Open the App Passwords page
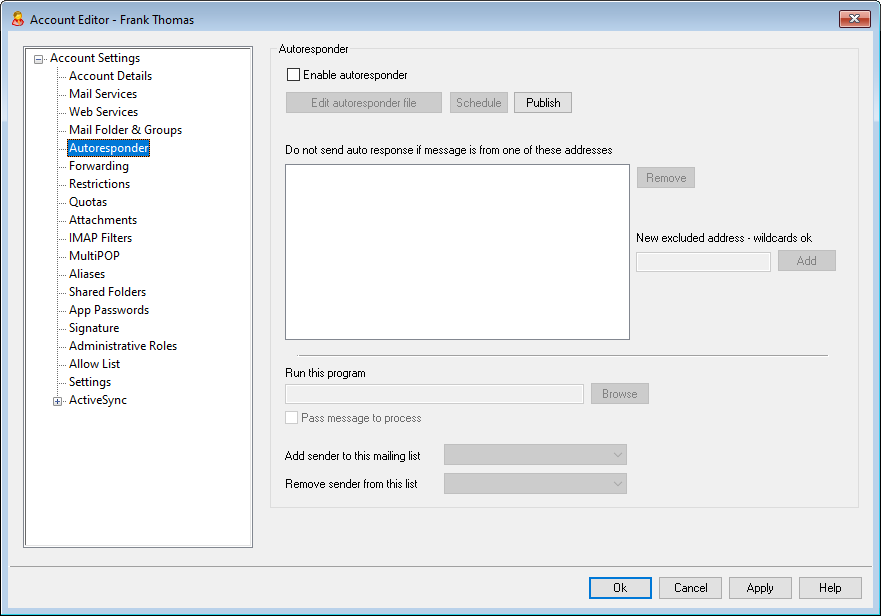881x616 pixels. point(108,310)
